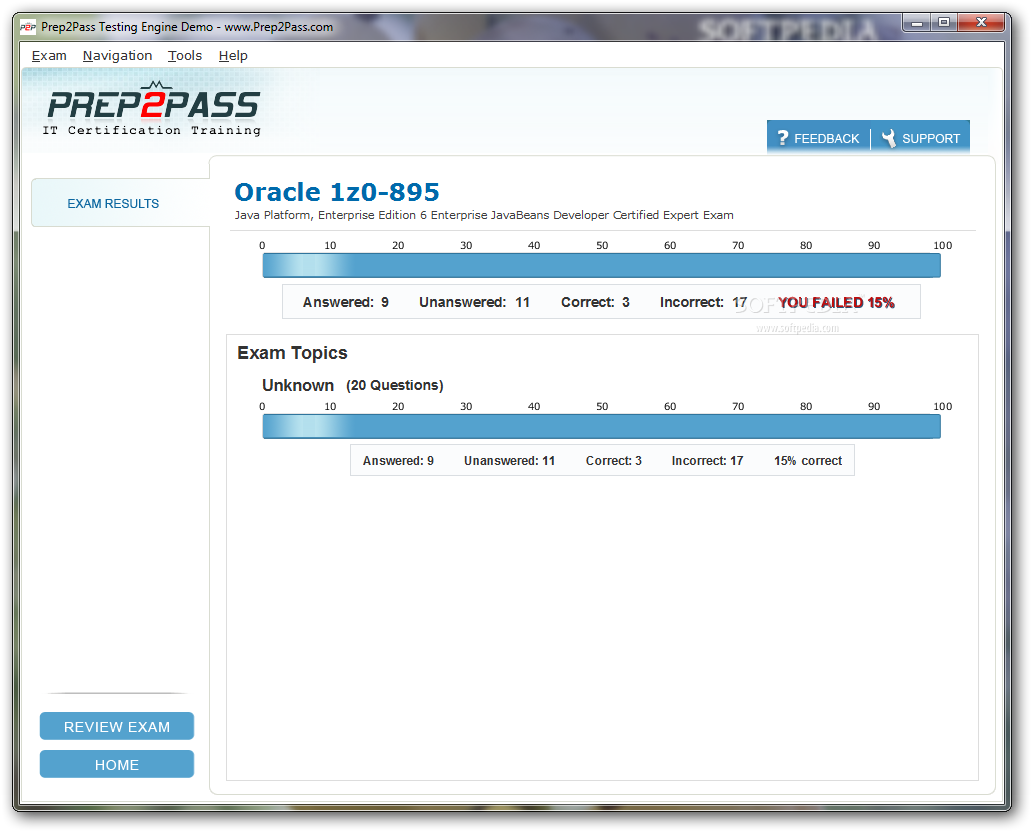Open the Tools menu
Screen dimensions: 1032x832
185,56
